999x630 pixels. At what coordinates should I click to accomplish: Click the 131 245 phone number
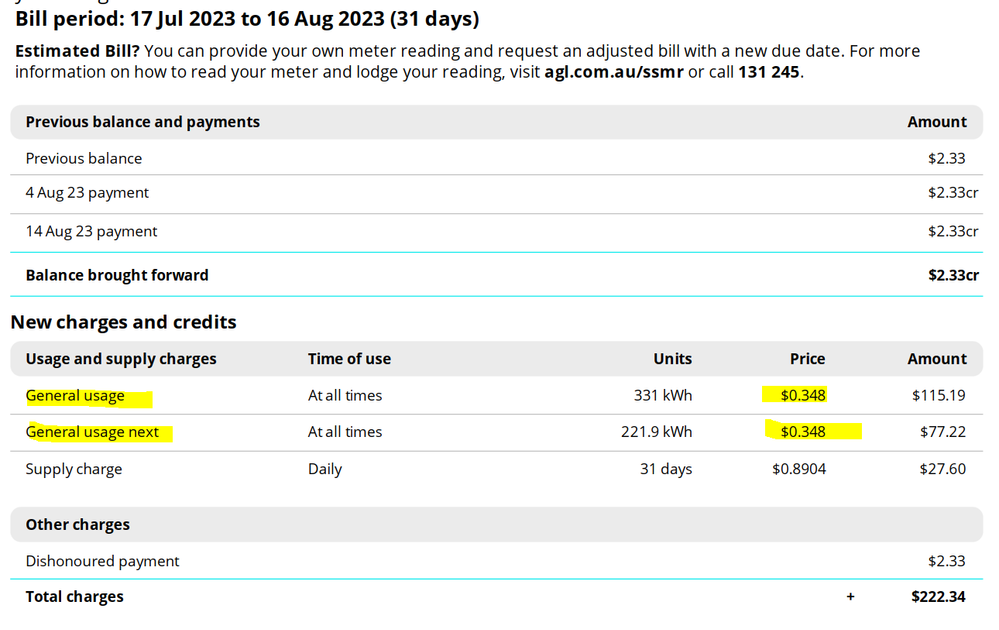pyautogui.click(x=768, y=72)
